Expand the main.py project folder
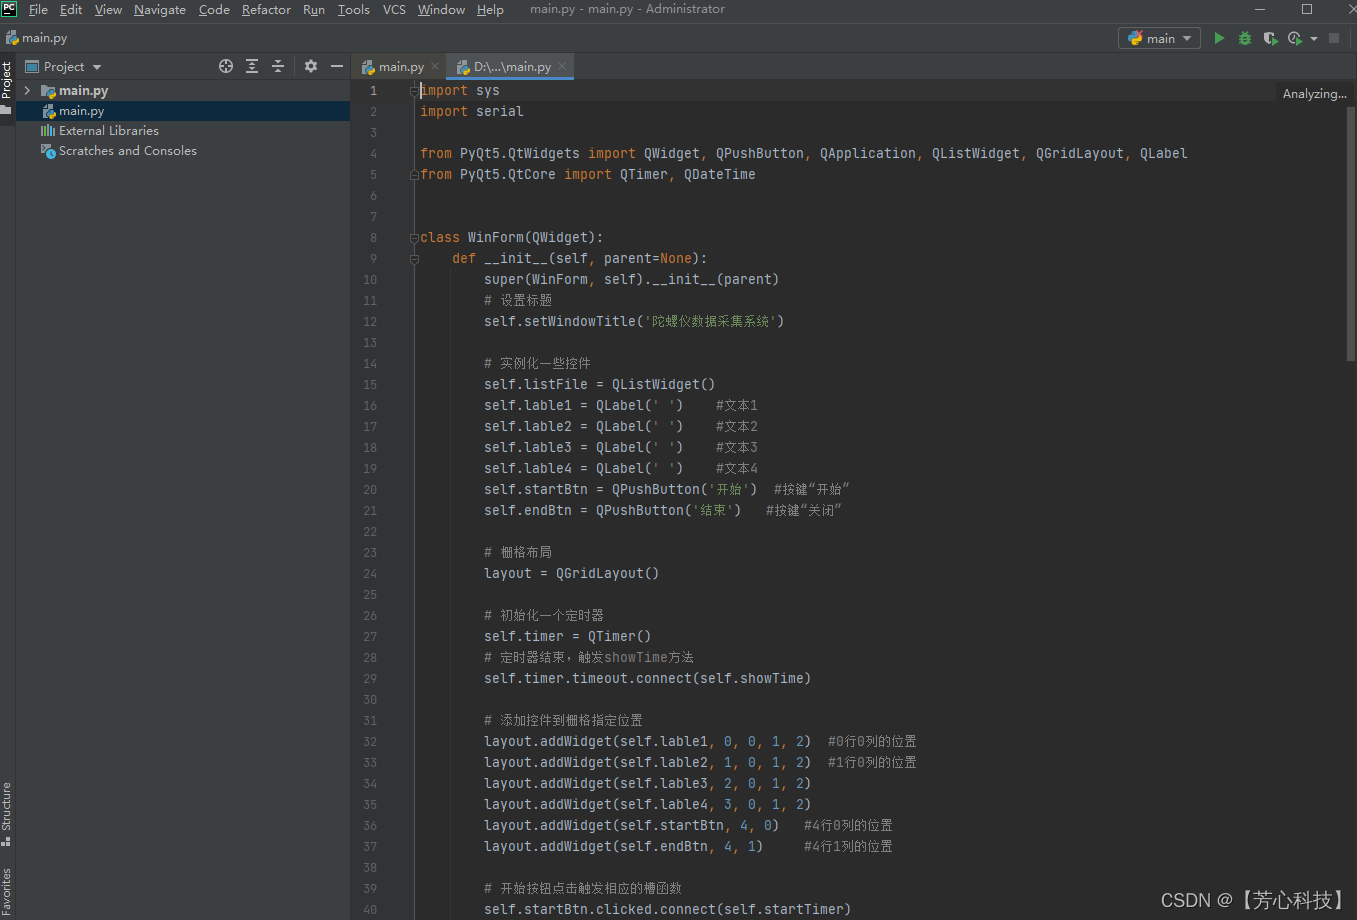The width and height of the screenshot is (1357, 920). click(x=27, y=90)
